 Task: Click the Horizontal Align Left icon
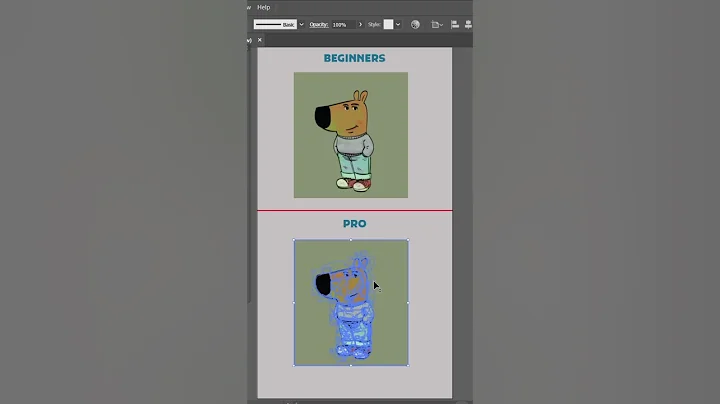point(455,24)
